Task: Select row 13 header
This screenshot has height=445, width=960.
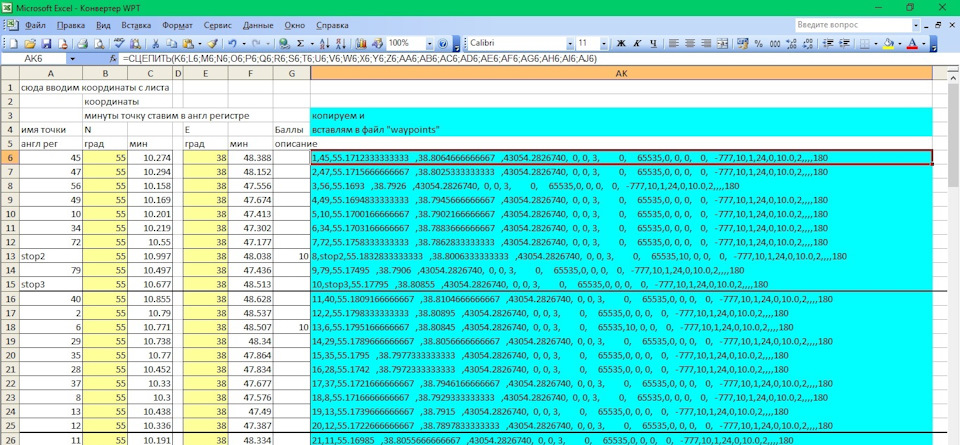Action: pyautogui.click(x=10, y=256)
